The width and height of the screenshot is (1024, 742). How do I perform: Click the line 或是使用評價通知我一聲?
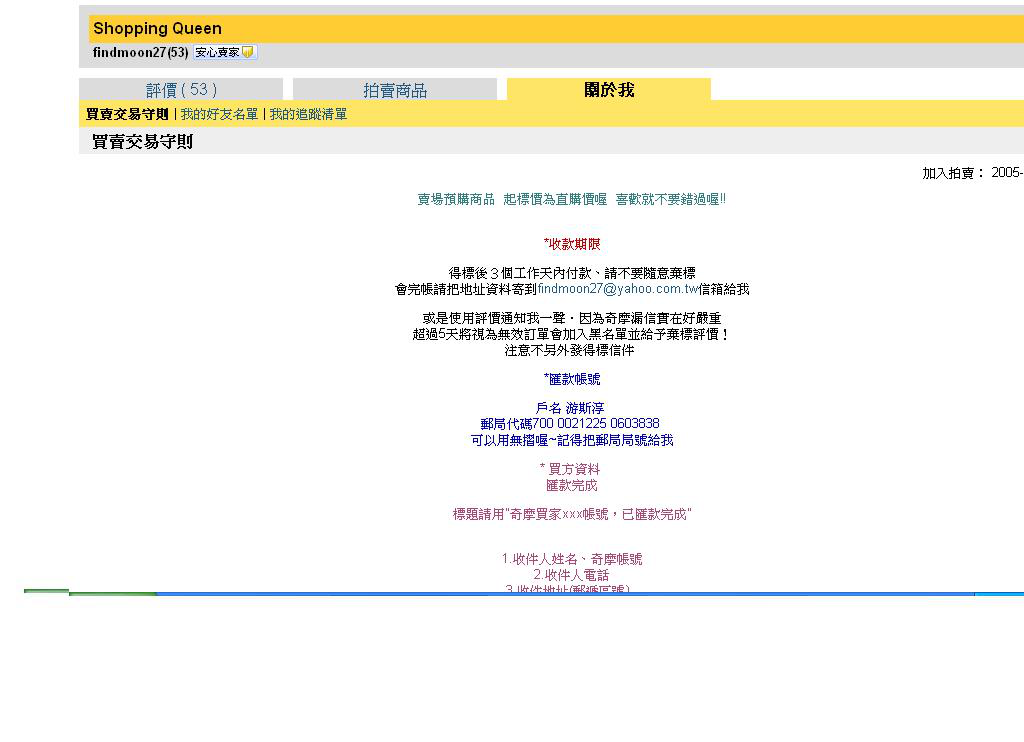(x=571, y=318)
